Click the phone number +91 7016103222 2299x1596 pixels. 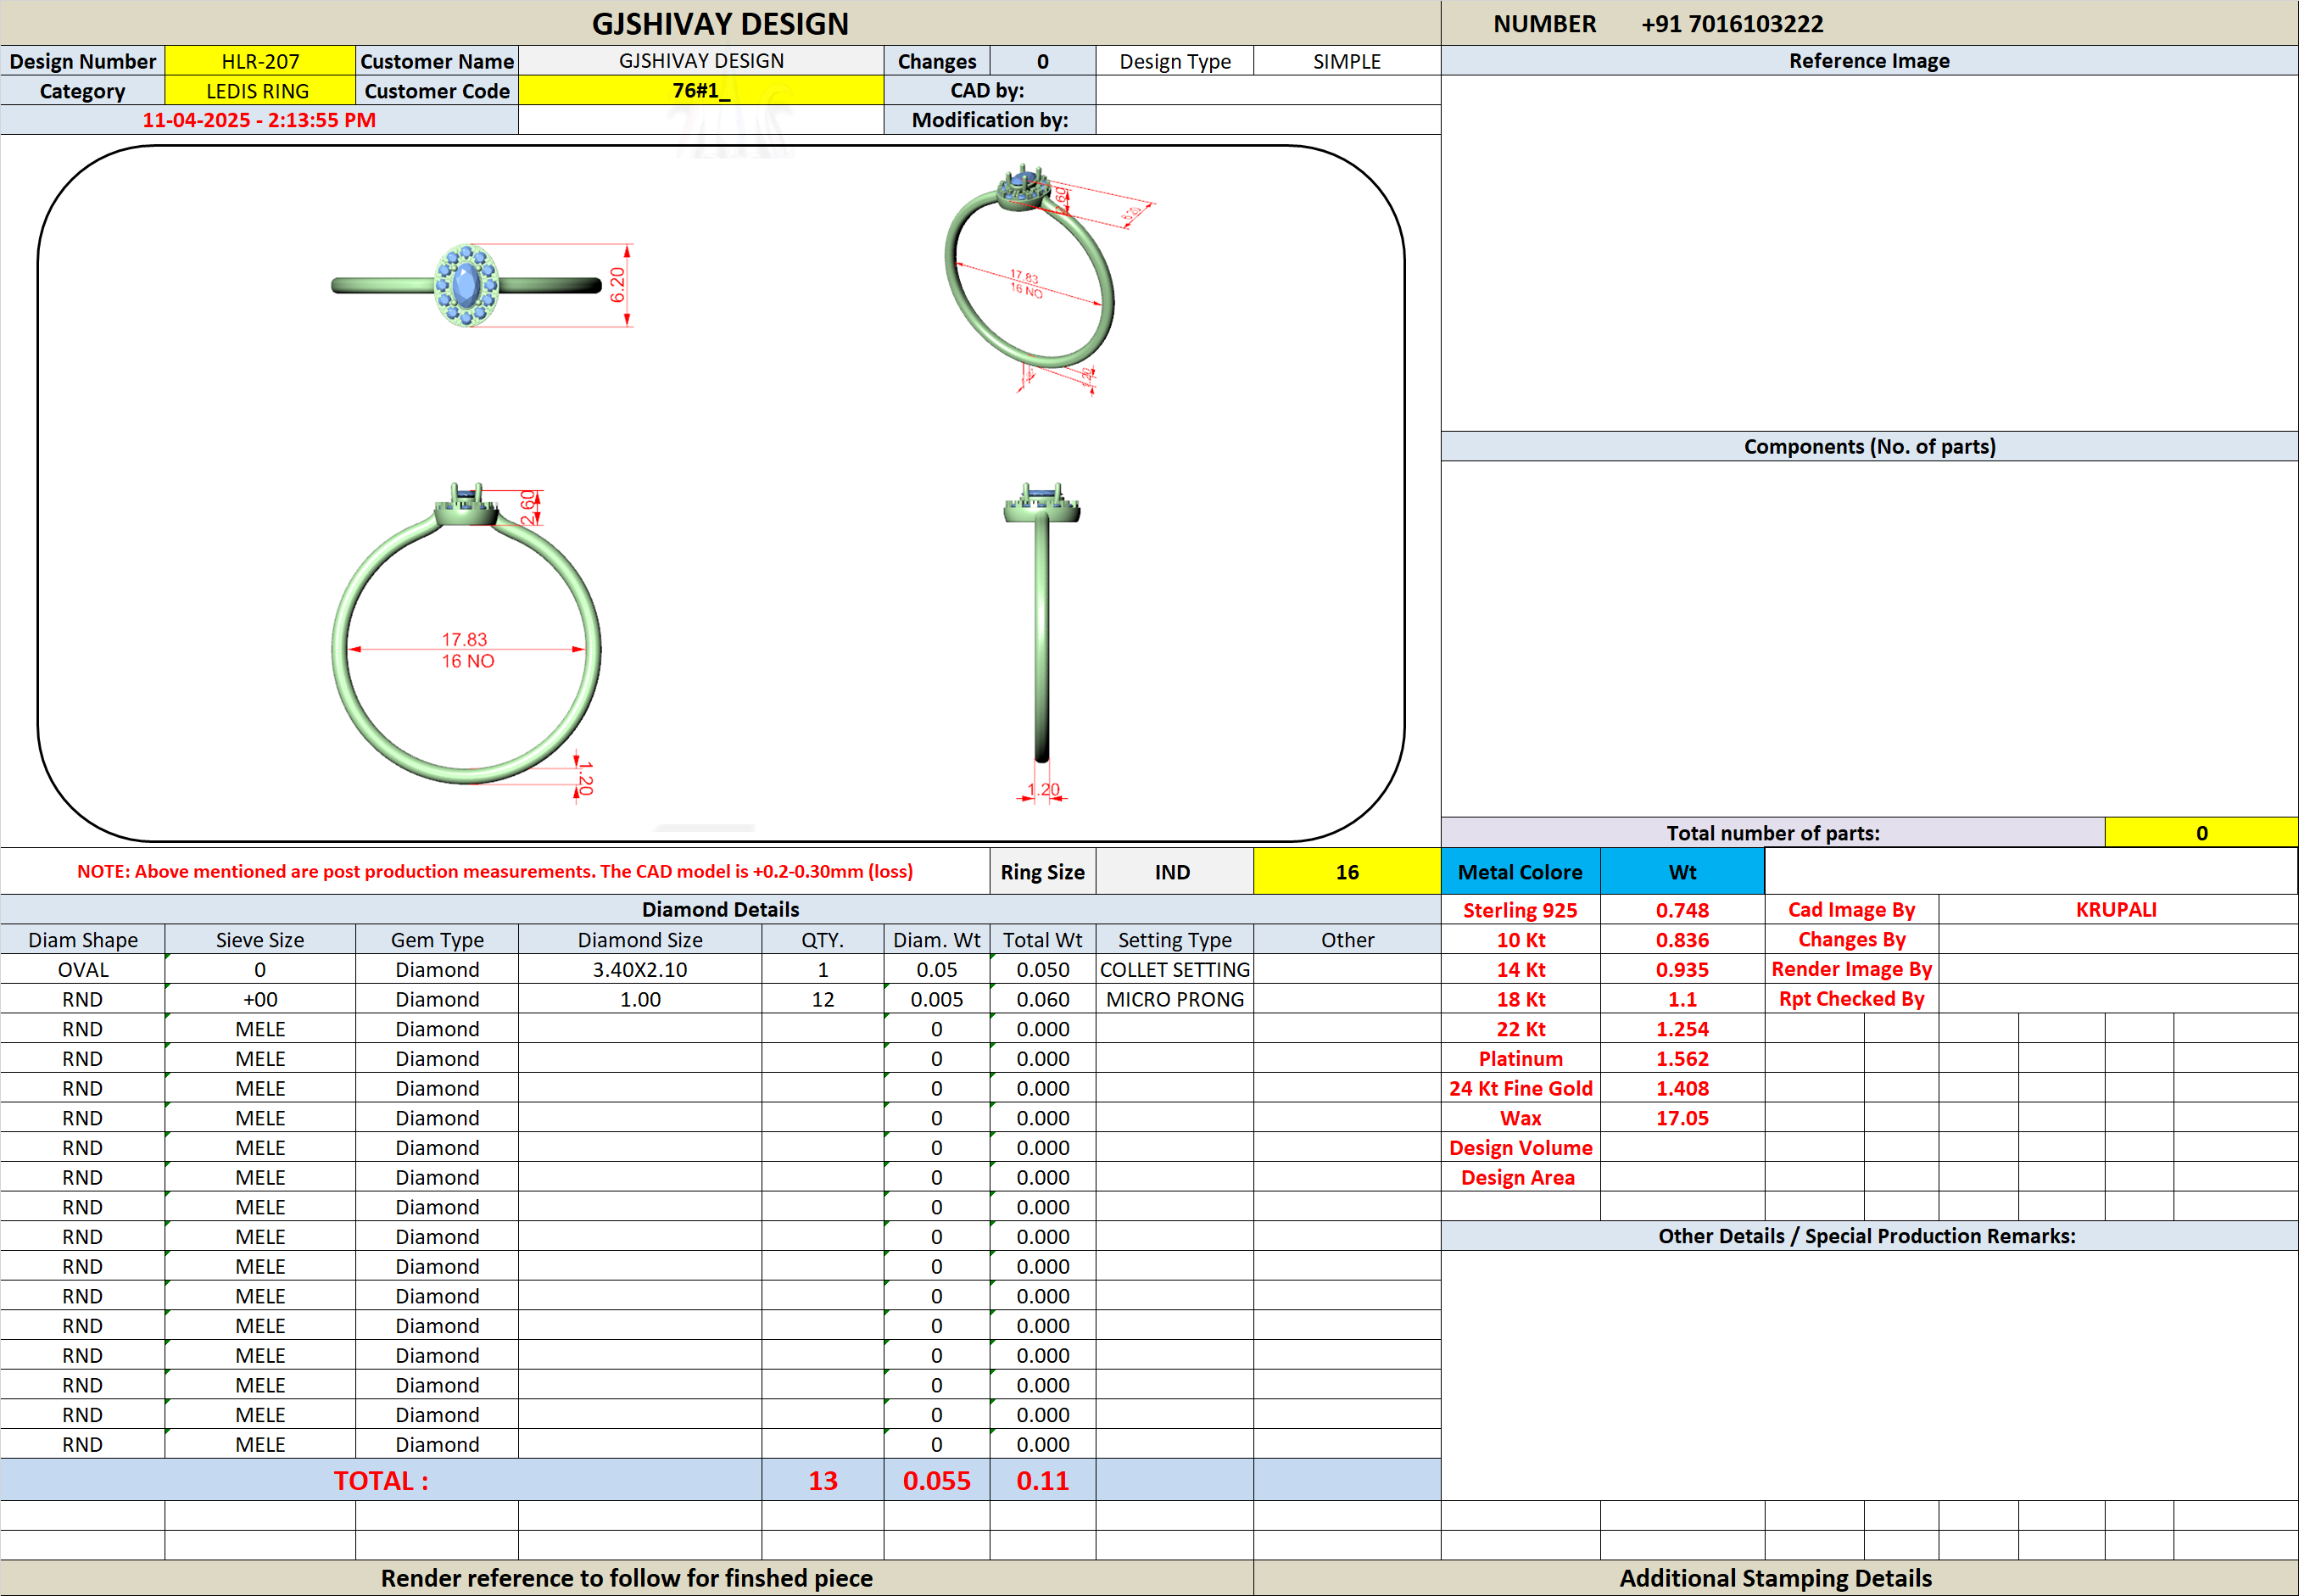[x=1732, y=24]
